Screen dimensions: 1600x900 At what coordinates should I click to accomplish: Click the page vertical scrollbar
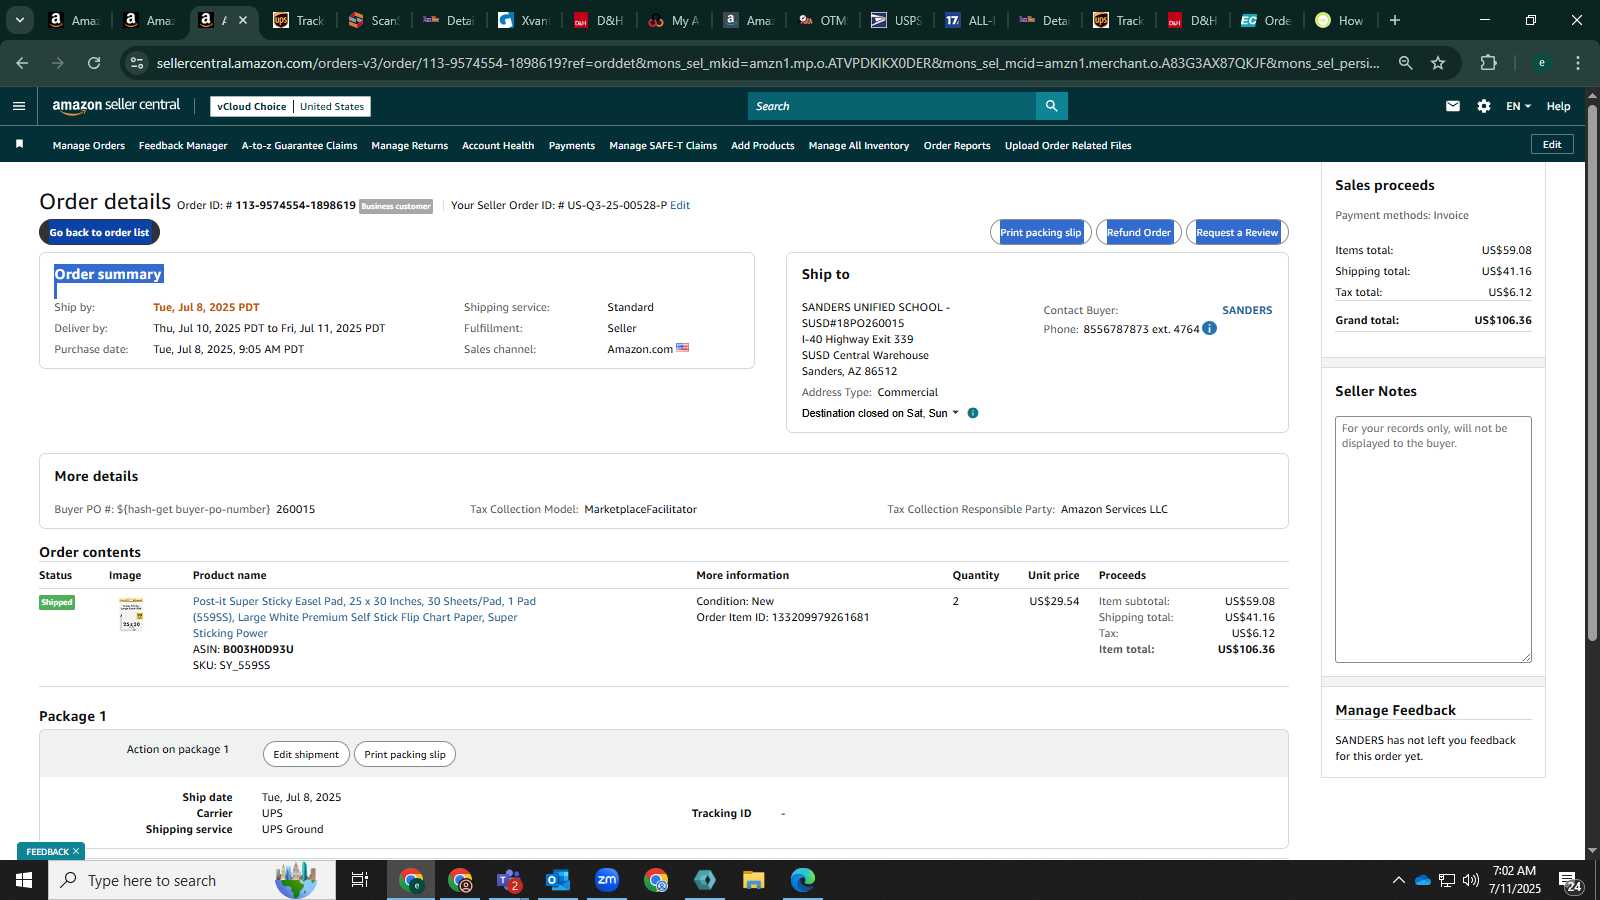(x=1592, y=372)
